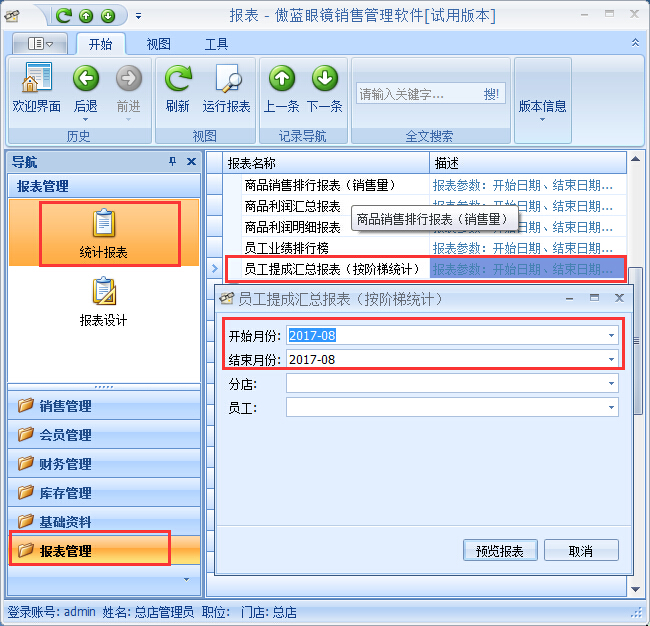Maximize the 员工提成汇总报表 dialog
The height and width of the screenshot is (626, 650).
[x=594, y=298]
